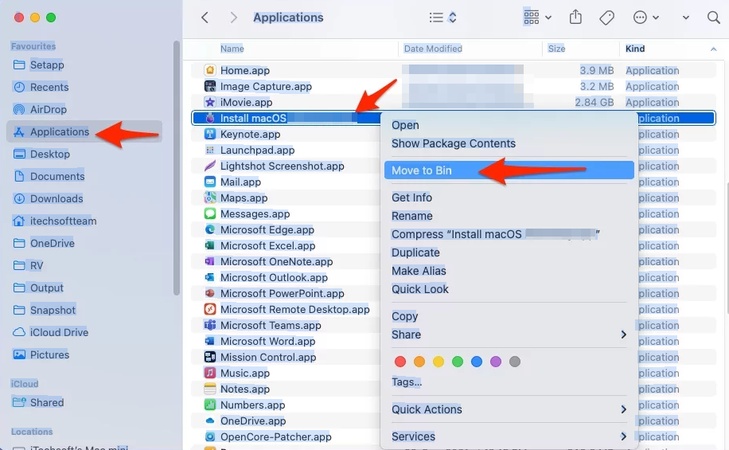Viewport: 729px width, 450px height.
Task: Apply the blue tag color
Action: (x=477, y=361)
